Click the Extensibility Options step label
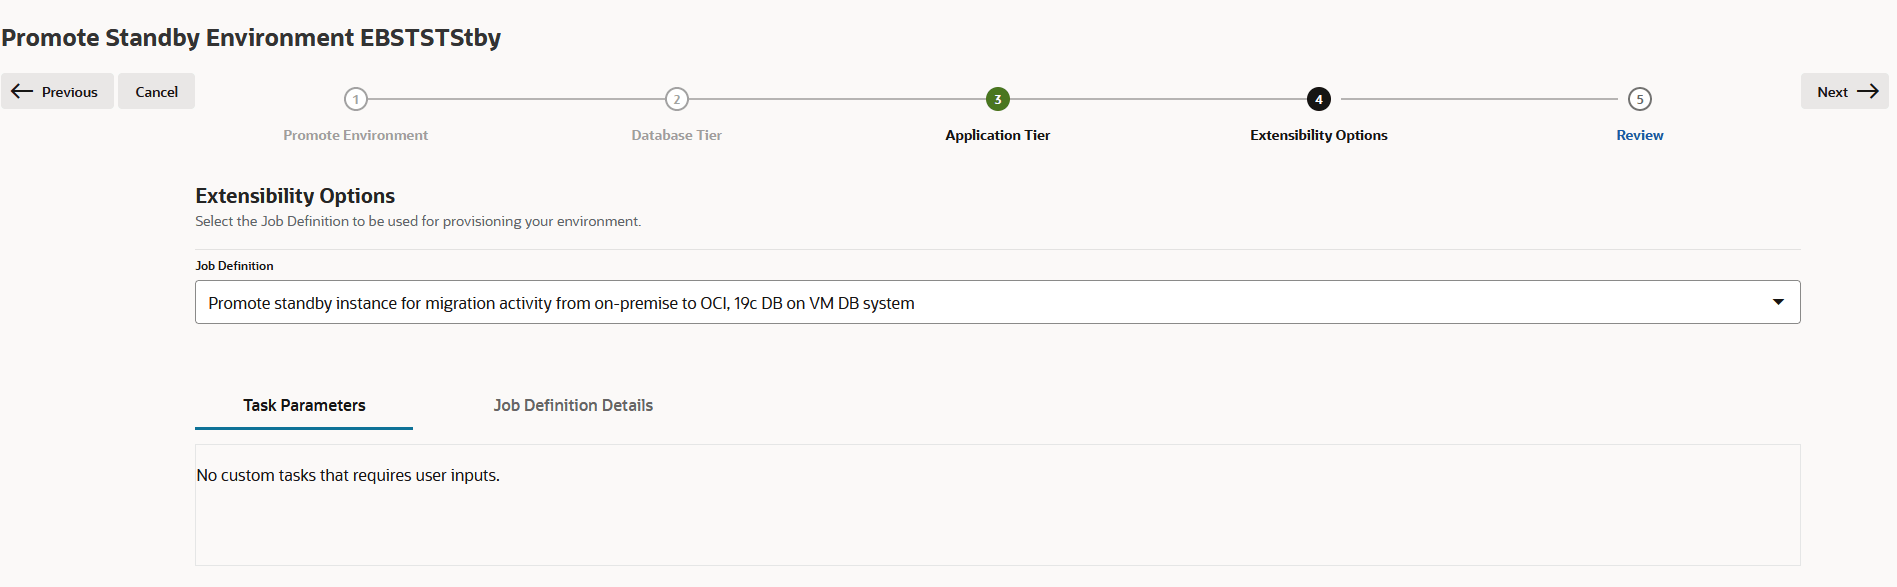 click(x=1319, y=135)
